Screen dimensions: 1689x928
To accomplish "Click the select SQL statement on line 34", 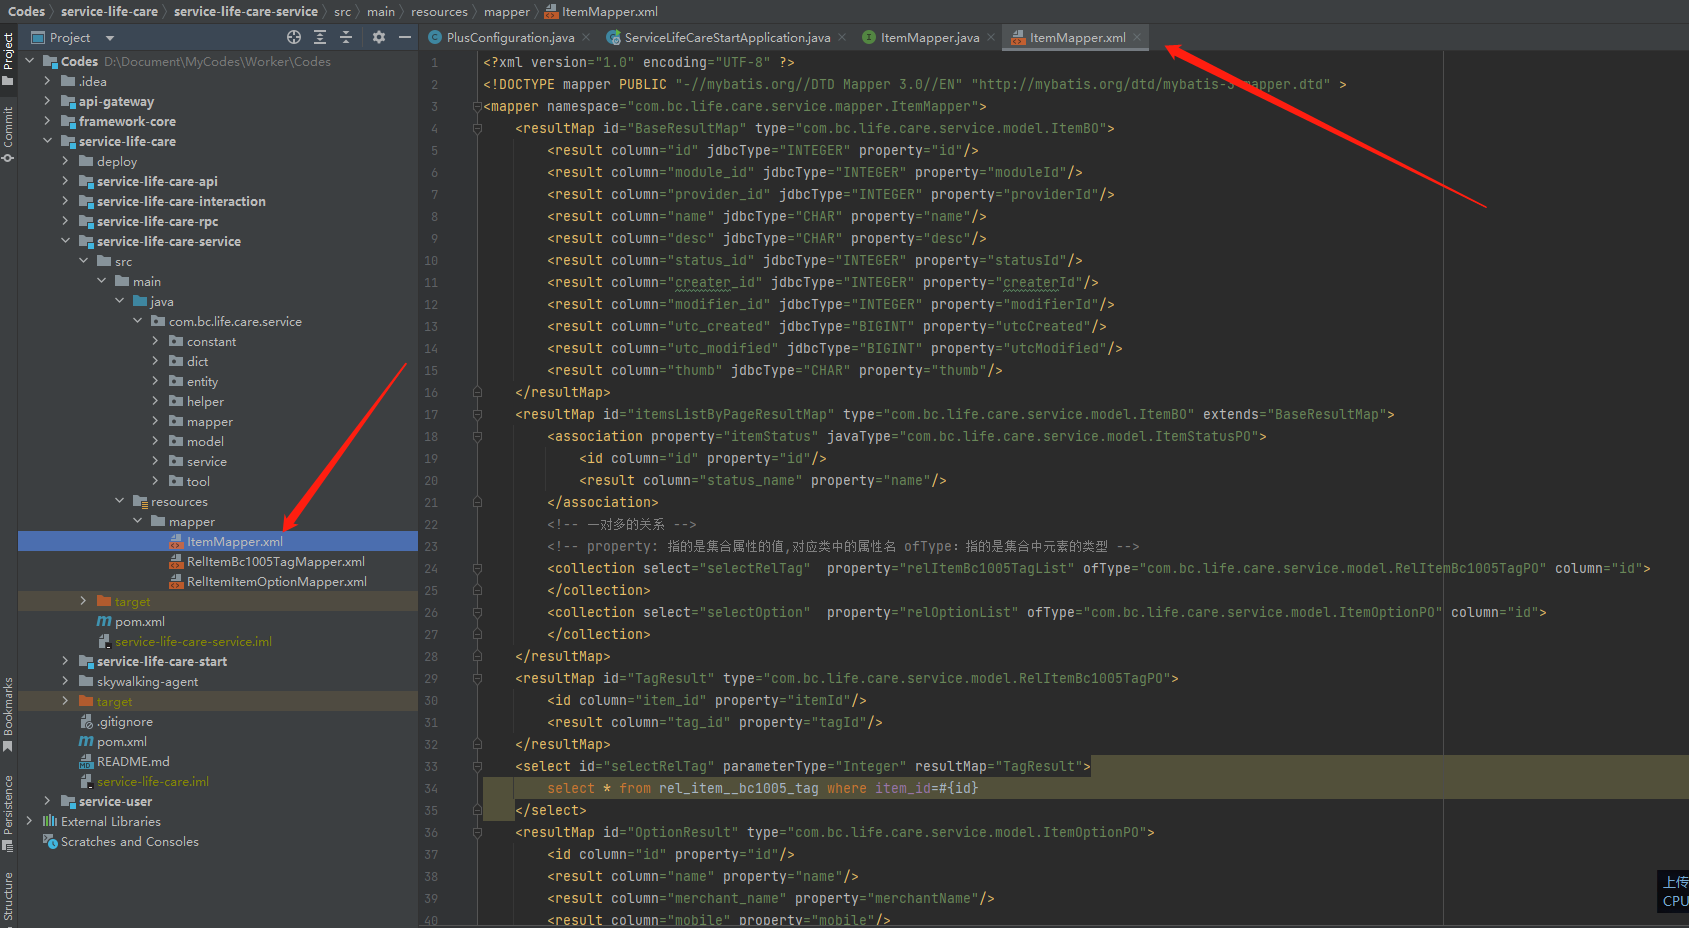I will [762, 788].
